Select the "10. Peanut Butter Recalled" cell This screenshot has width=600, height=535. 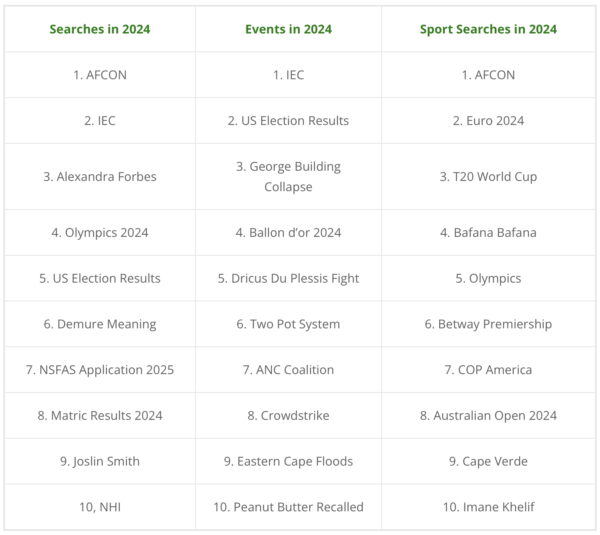click(288, 507)
